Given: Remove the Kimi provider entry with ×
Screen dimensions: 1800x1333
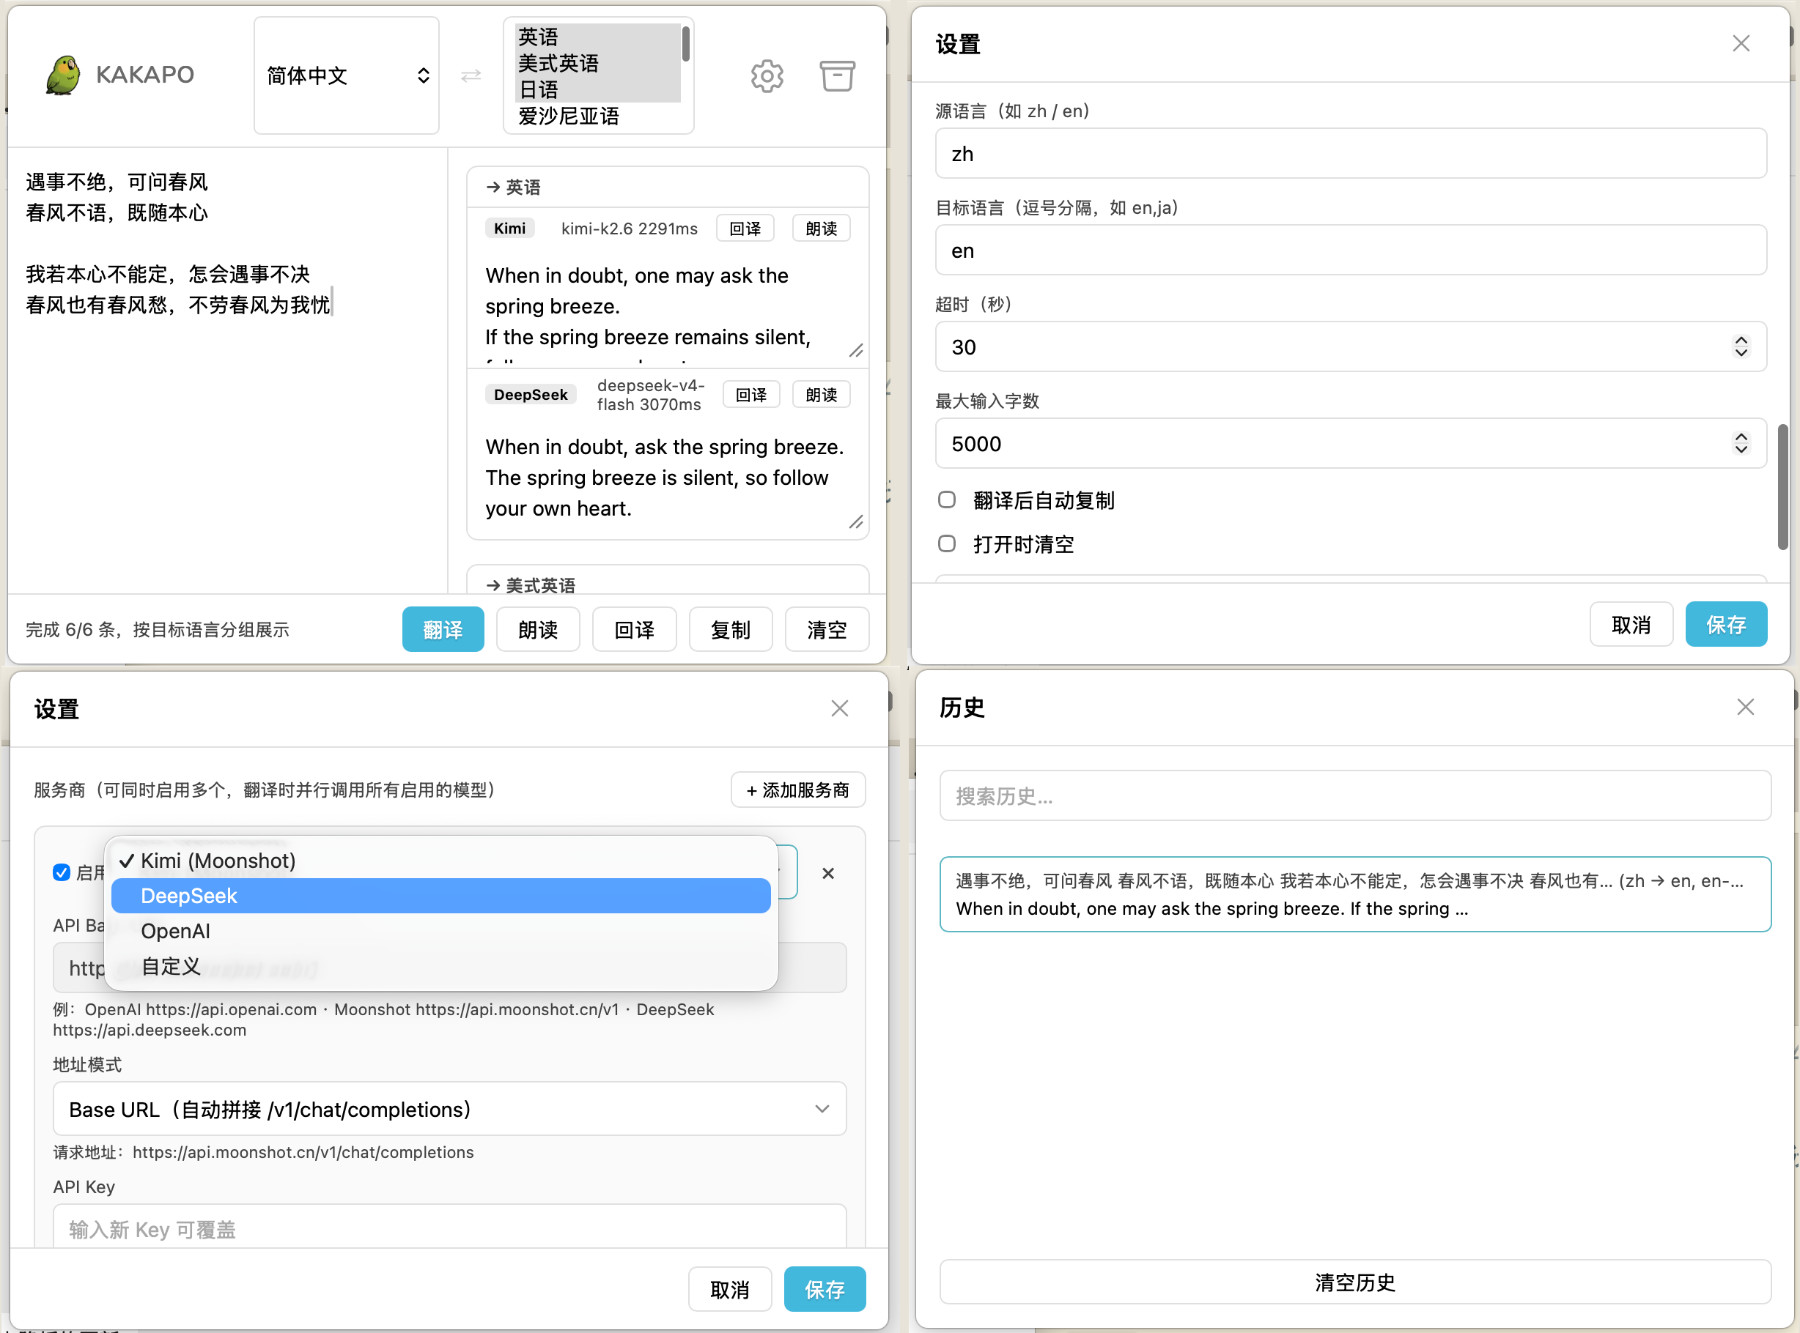Looking at the screenshot, I should pyautogui.click(x=828, y=873).
